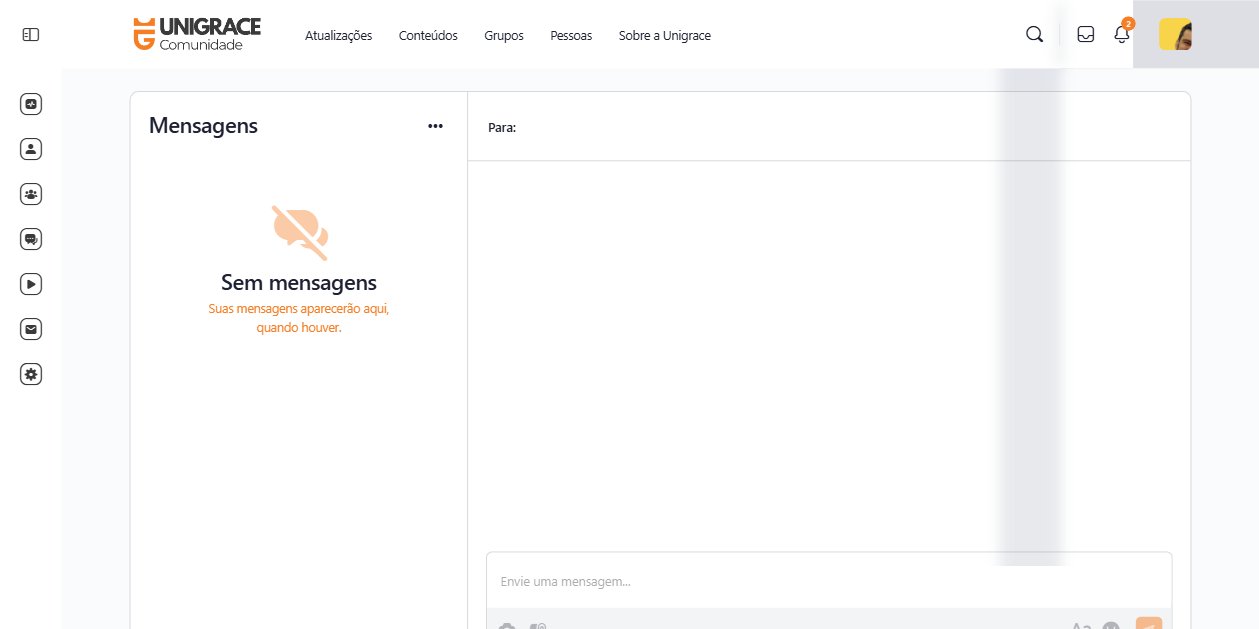Open the video play sidebar icon
The image size is (1259, 629).
(x=31, y=284)
